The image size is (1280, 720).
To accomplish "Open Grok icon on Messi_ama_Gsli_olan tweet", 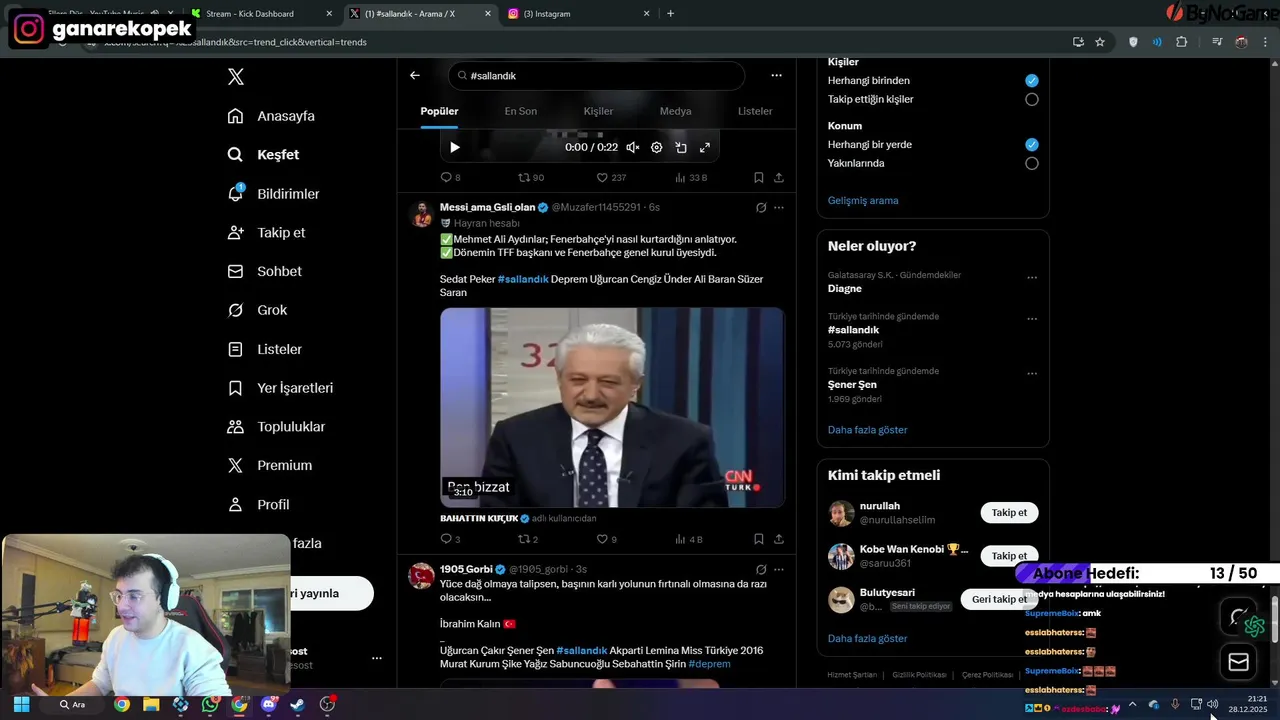I will (x=760, y=207).
